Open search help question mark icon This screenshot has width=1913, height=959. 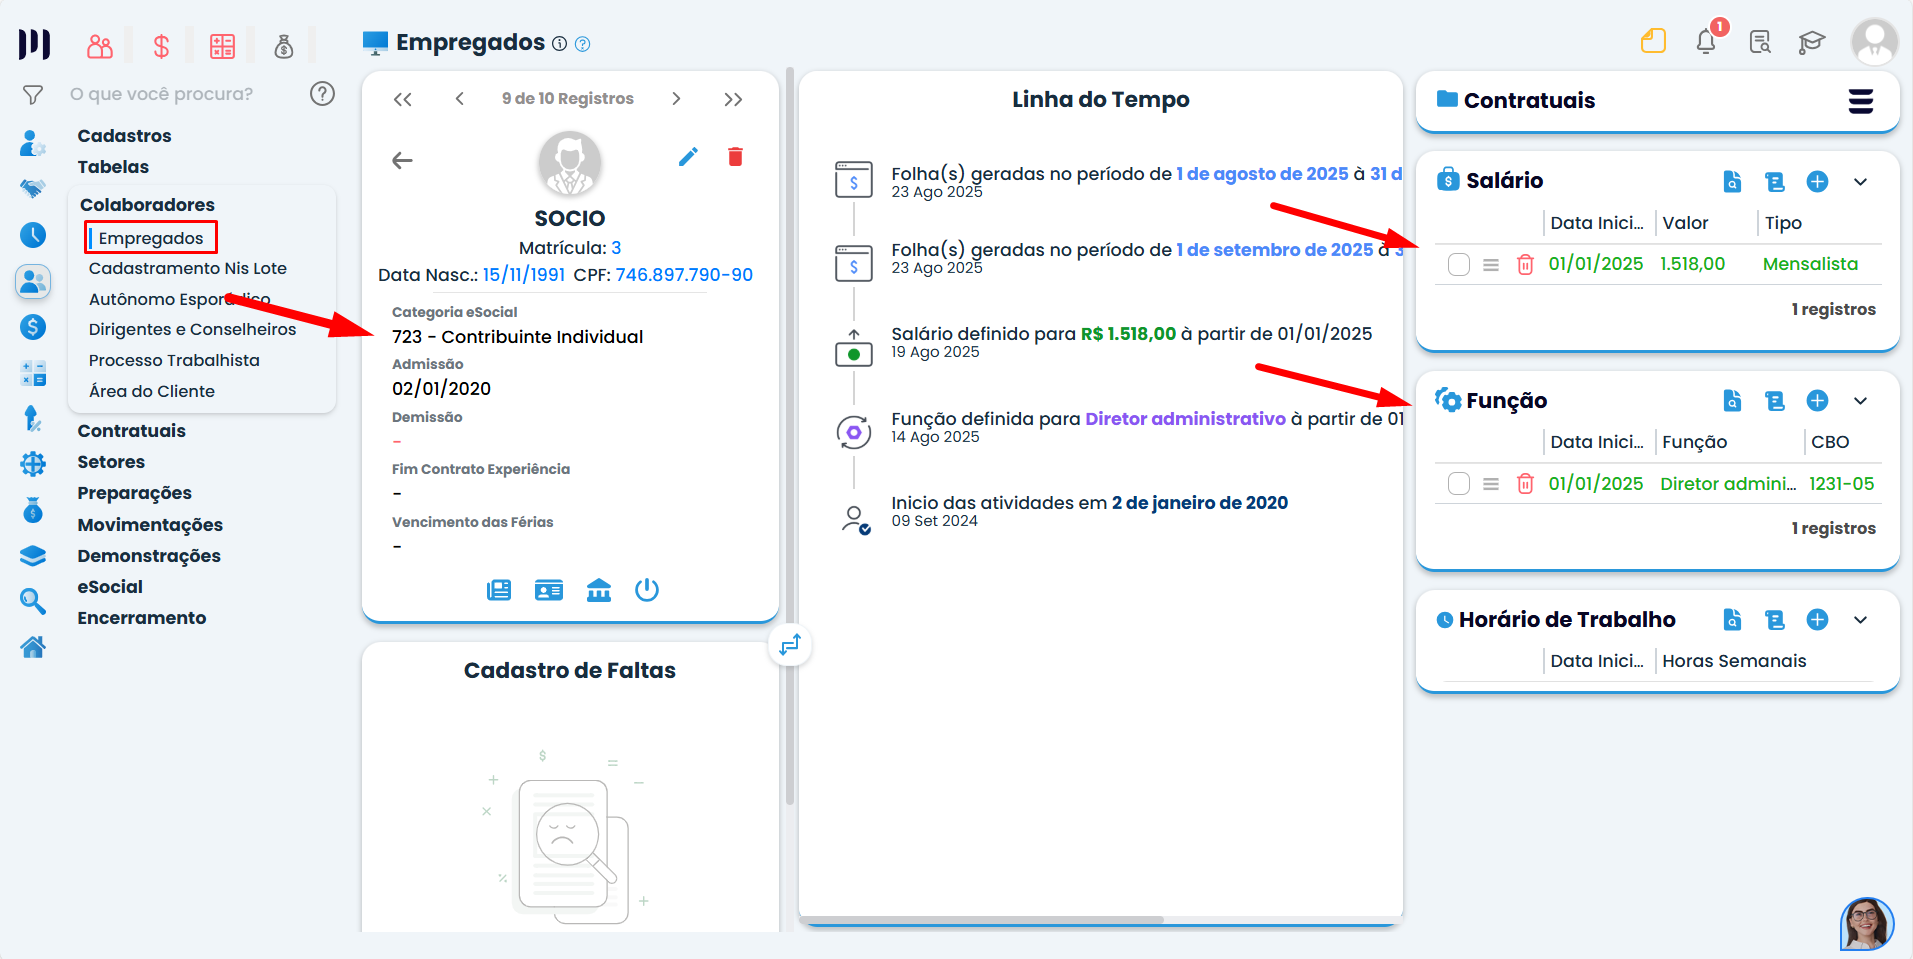[322, 94]
